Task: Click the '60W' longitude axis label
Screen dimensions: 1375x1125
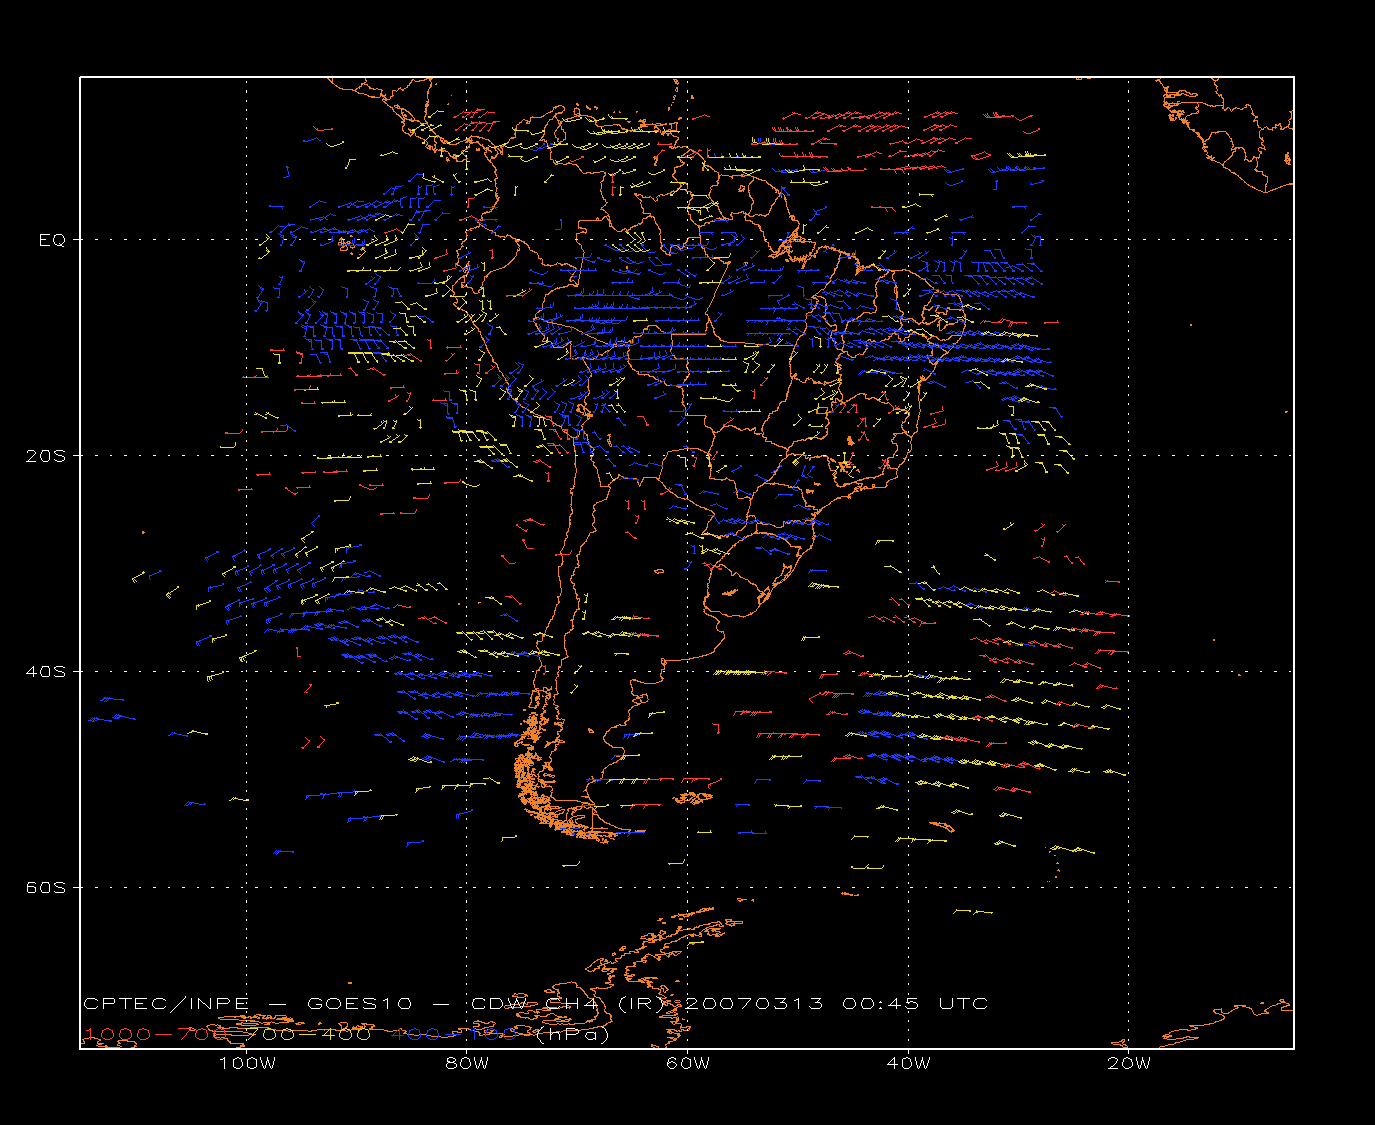Action: tap(688, 1063)
